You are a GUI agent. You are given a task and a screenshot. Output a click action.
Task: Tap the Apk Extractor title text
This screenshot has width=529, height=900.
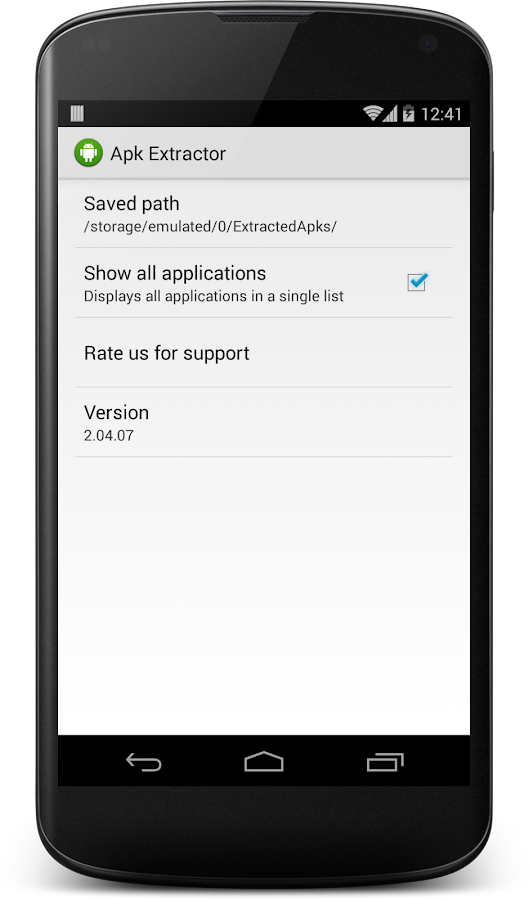click(168, 154)
